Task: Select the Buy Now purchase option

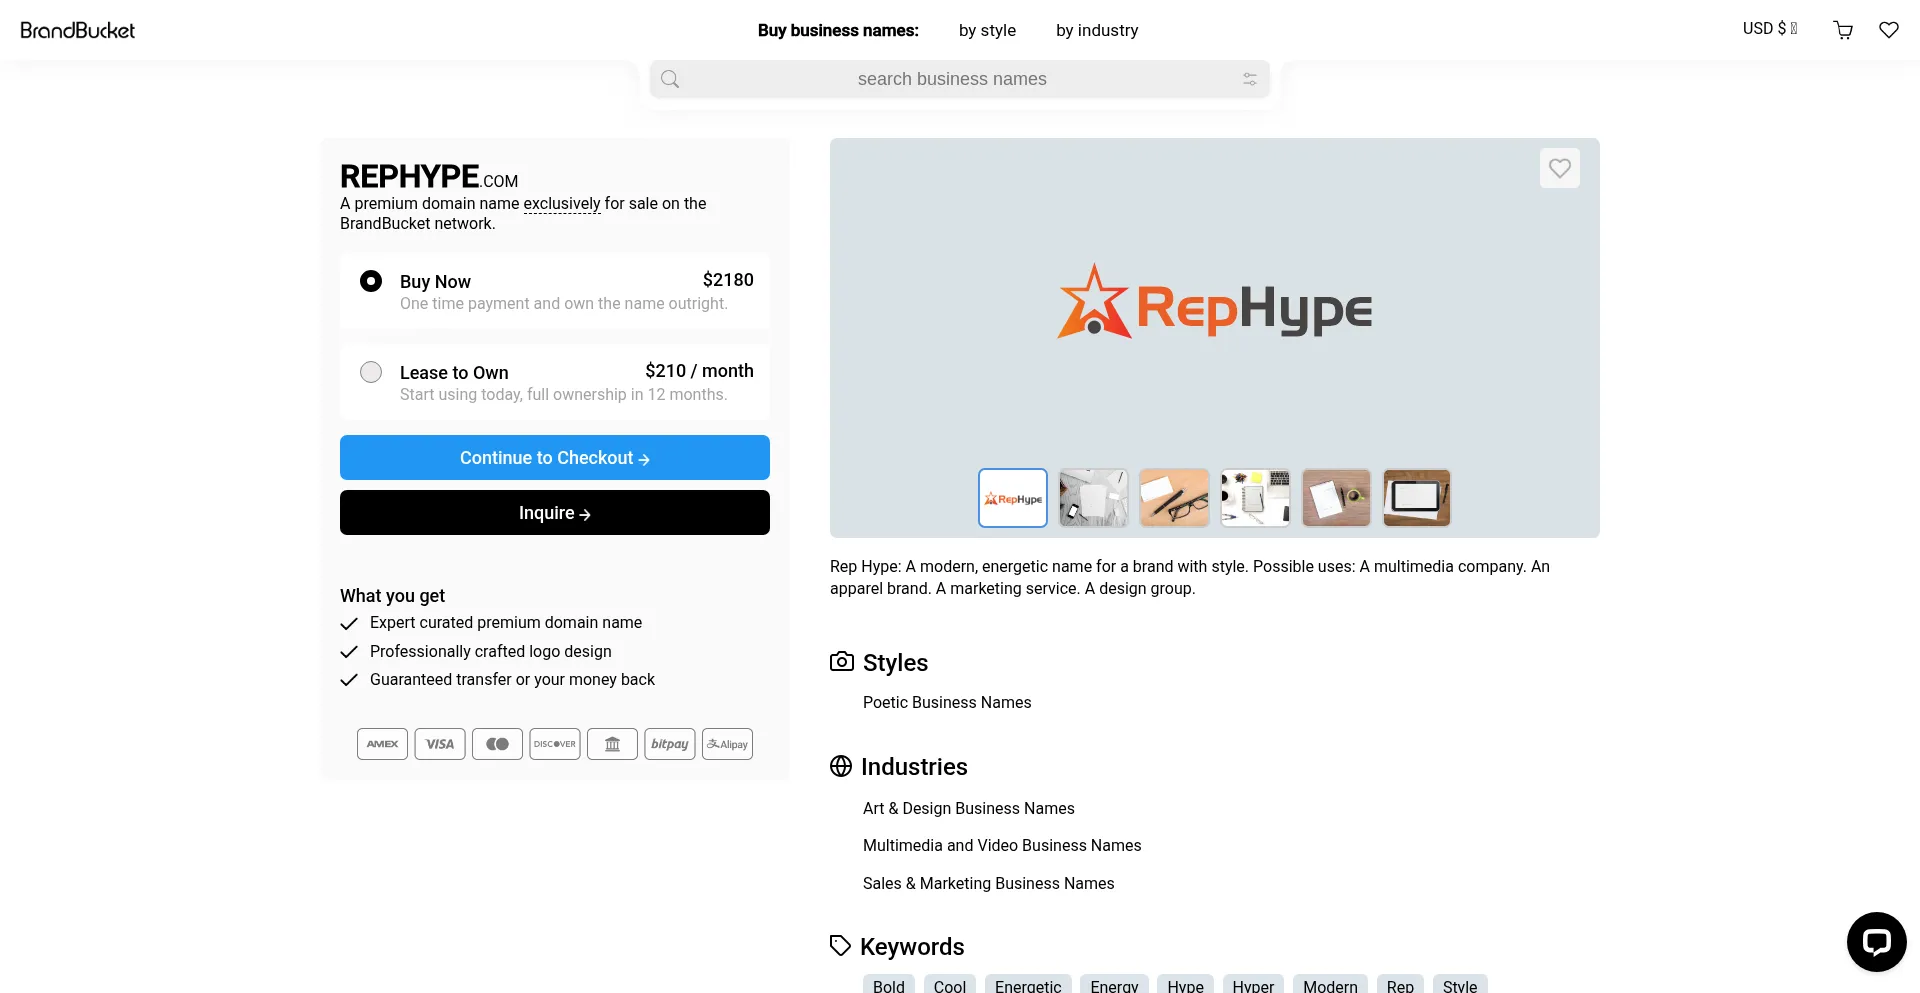Action: (x=371, y=281)
